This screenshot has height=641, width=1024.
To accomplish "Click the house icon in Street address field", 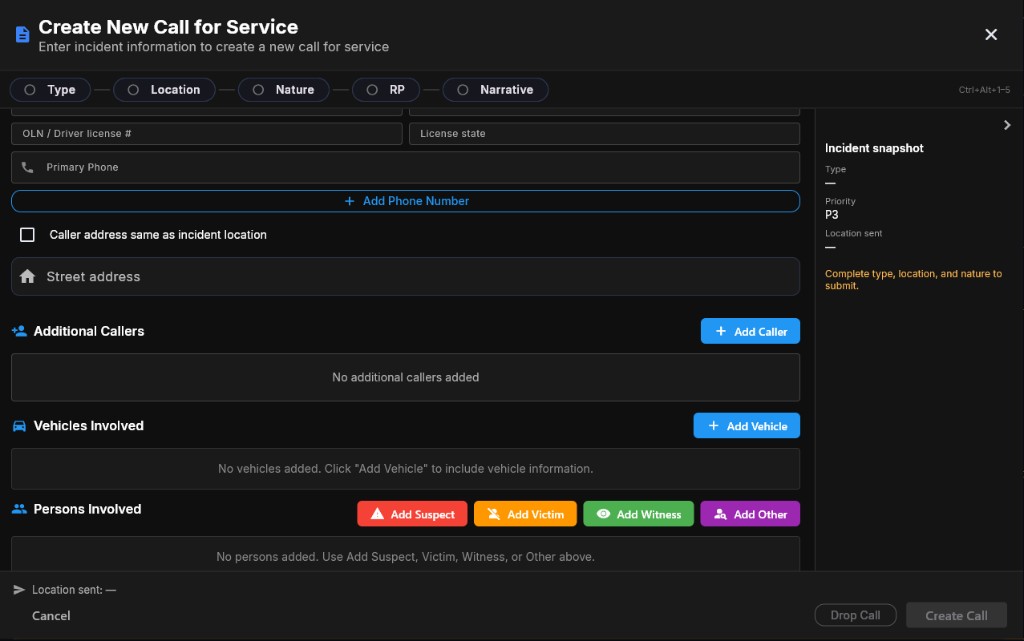I will [x=27, y=276].
